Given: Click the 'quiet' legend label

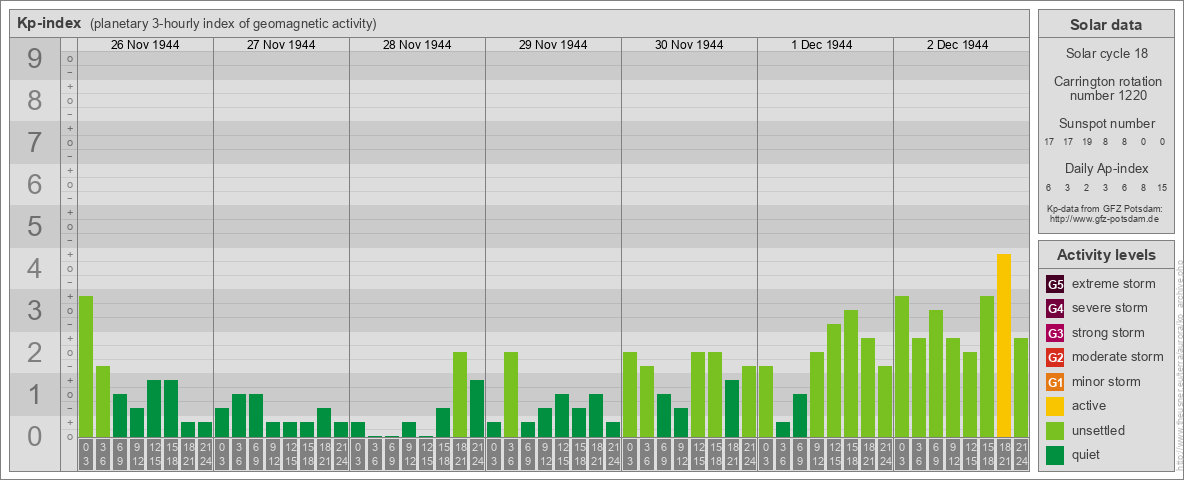Looking at the screenshot, I should pyautogui.click(x=1087, y=454).
